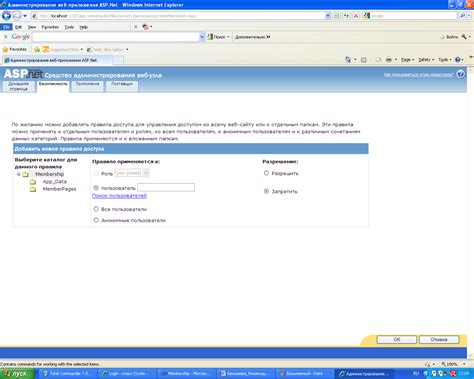Click the Web Slice Gallery icon
Viewport: 474px width, 379px height.
click(x=89, y=50)
